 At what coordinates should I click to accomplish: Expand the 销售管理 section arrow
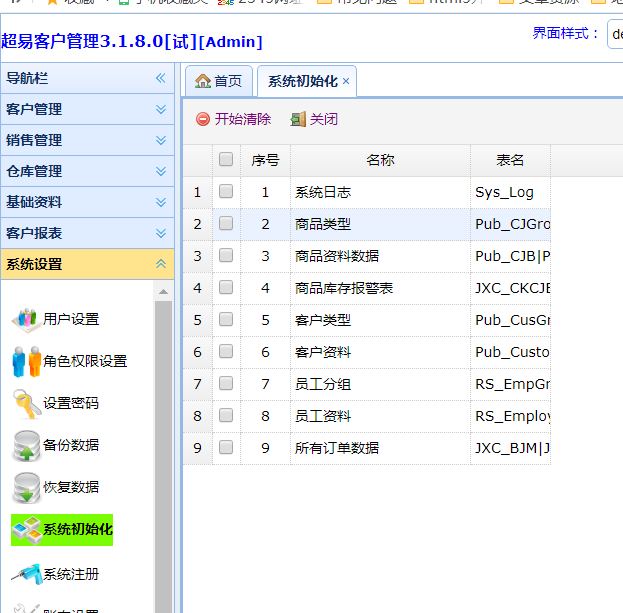[161, 140]
